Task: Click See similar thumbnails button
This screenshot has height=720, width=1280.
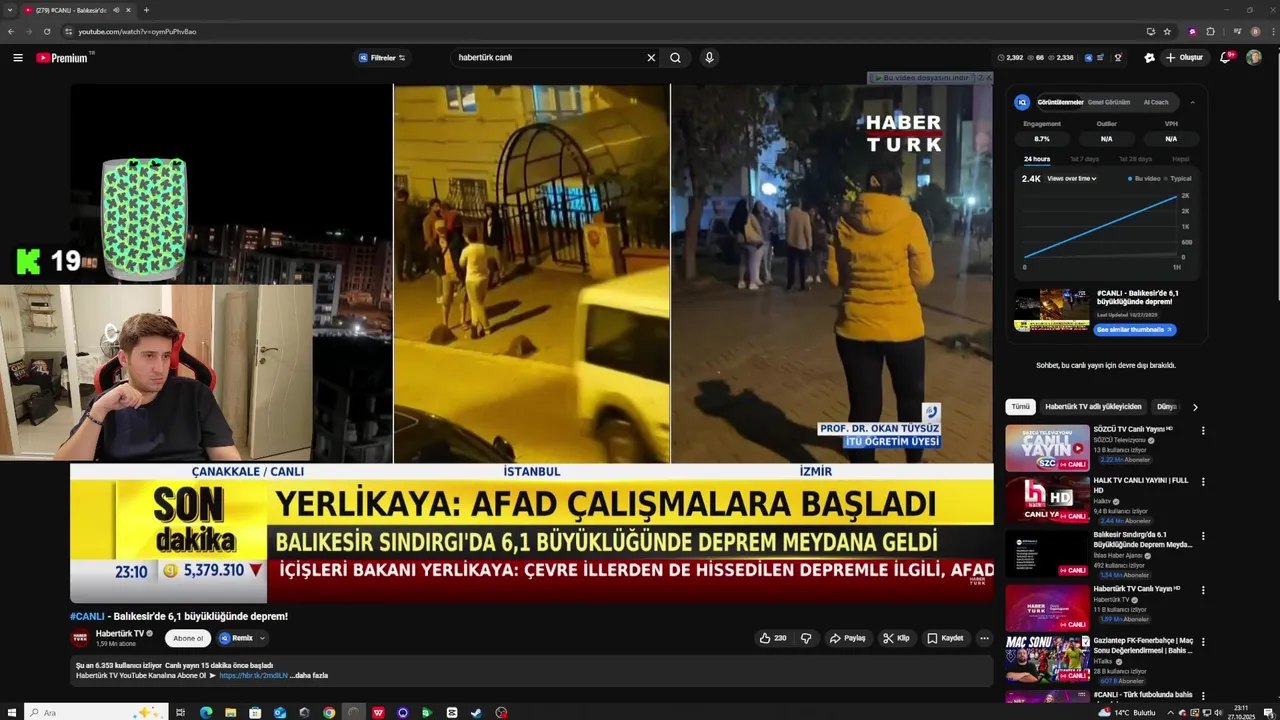Action: [1134, 330]
